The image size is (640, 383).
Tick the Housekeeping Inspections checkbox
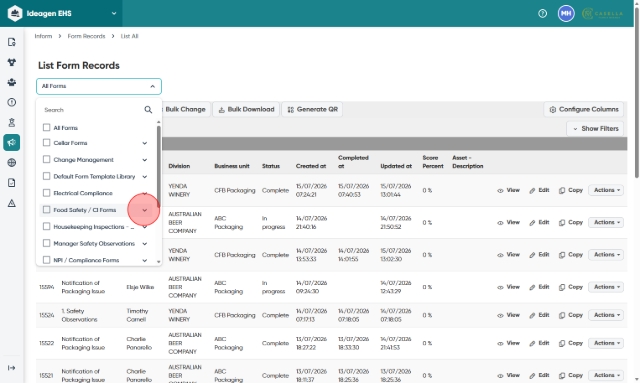coord(47,226)
